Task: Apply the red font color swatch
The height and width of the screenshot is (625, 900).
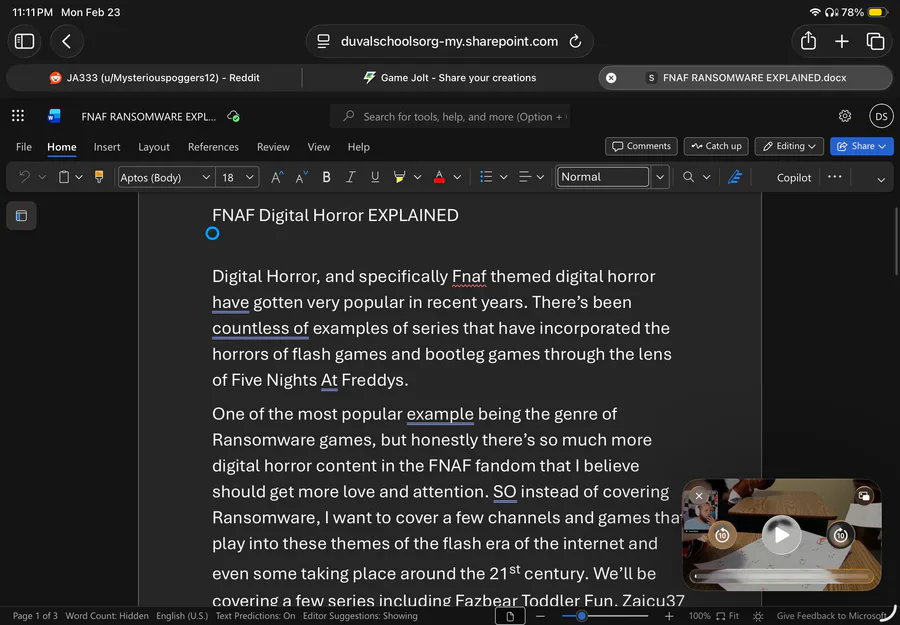Action: [439, 177]
